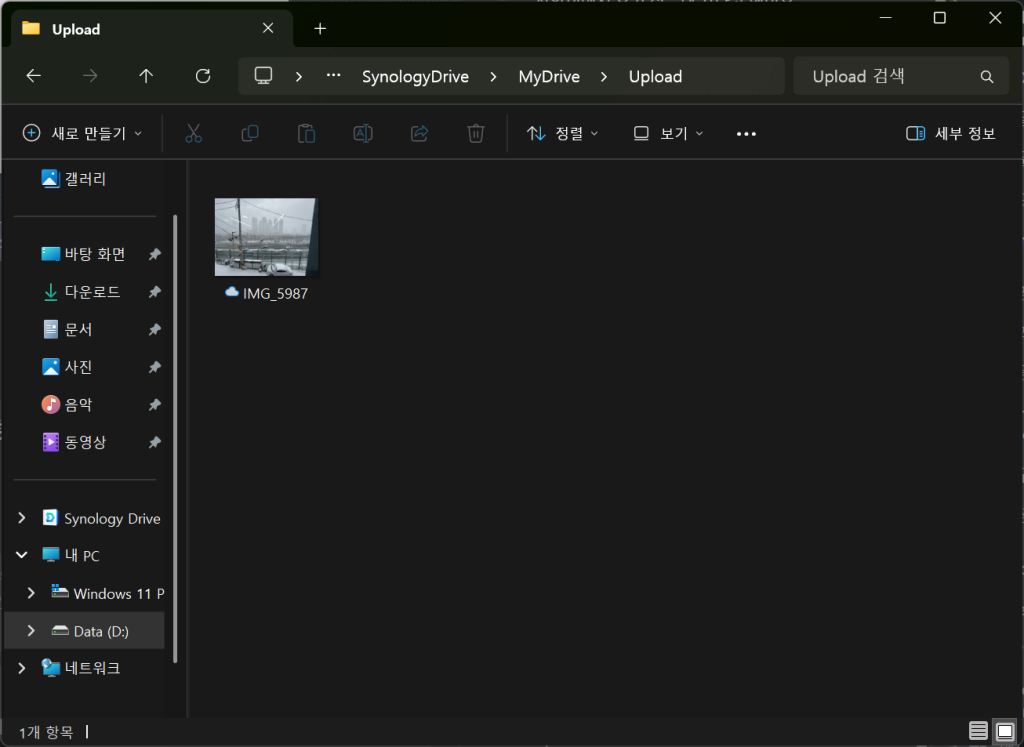
Task: Open the 보기 view dropdown
Action: (x=669, y=134)
